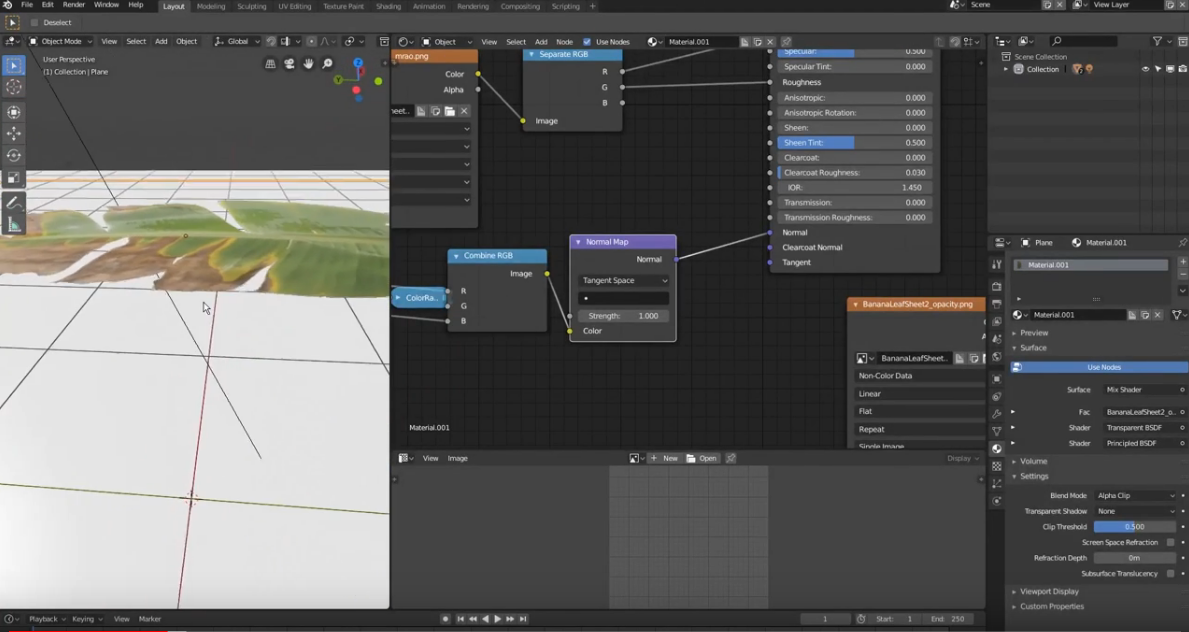Open the Blend Mode dropdown showing Alpha Clip
Screen dimensions: 1189x632
(x=1136, y=495)
